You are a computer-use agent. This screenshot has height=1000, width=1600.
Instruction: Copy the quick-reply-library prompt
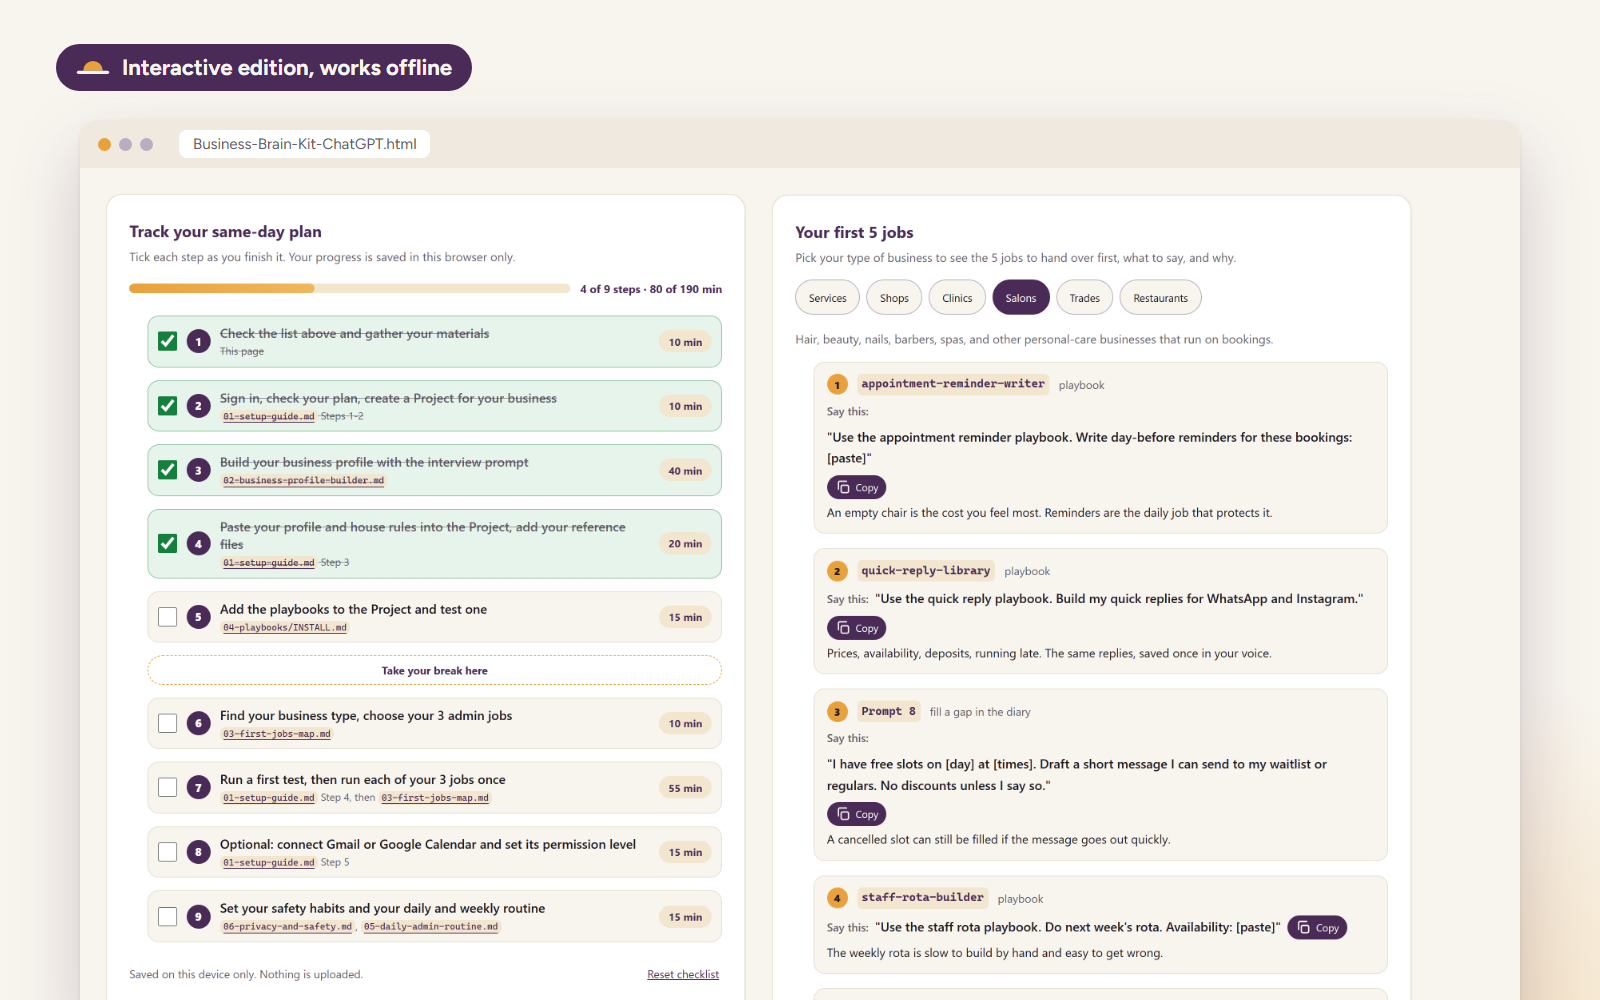[x=856, y=628]
